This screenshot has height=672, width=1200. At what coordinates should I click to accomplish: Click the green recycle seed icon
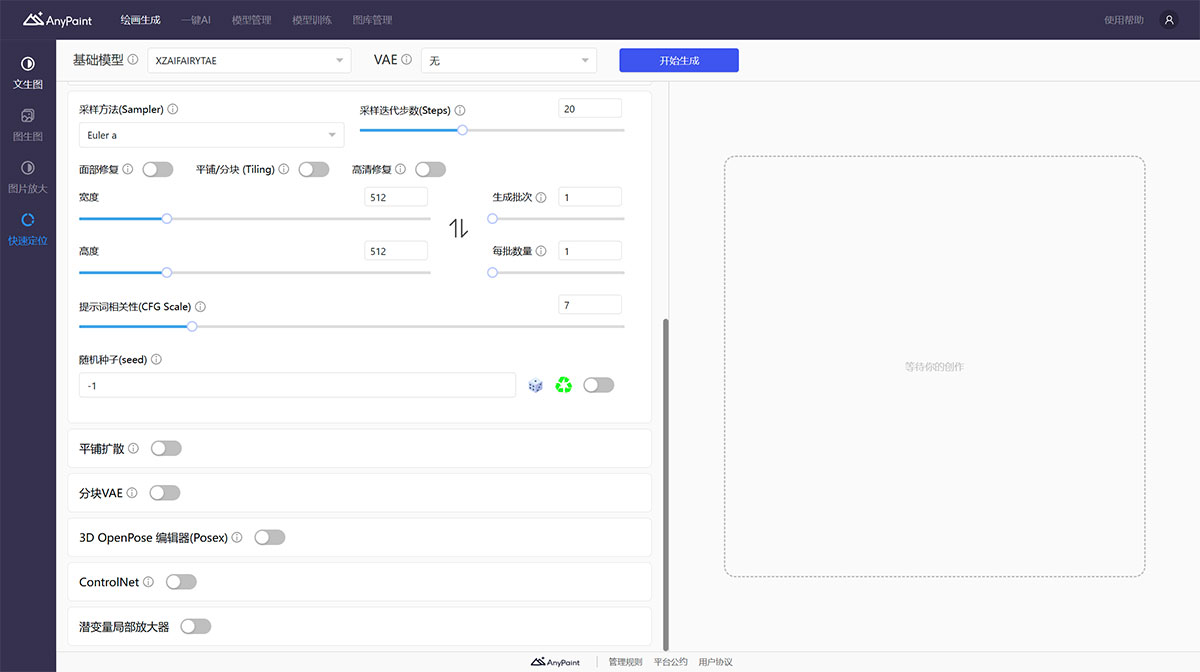pos(564,385)
